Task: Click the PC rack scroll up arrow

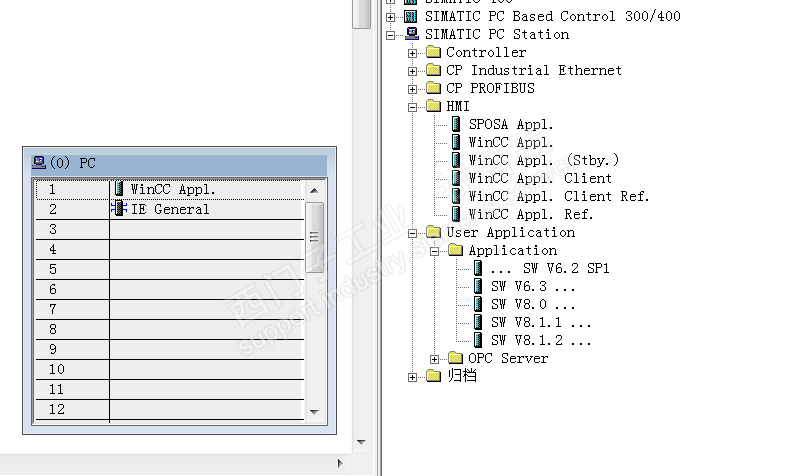Action: click(314, 190)
